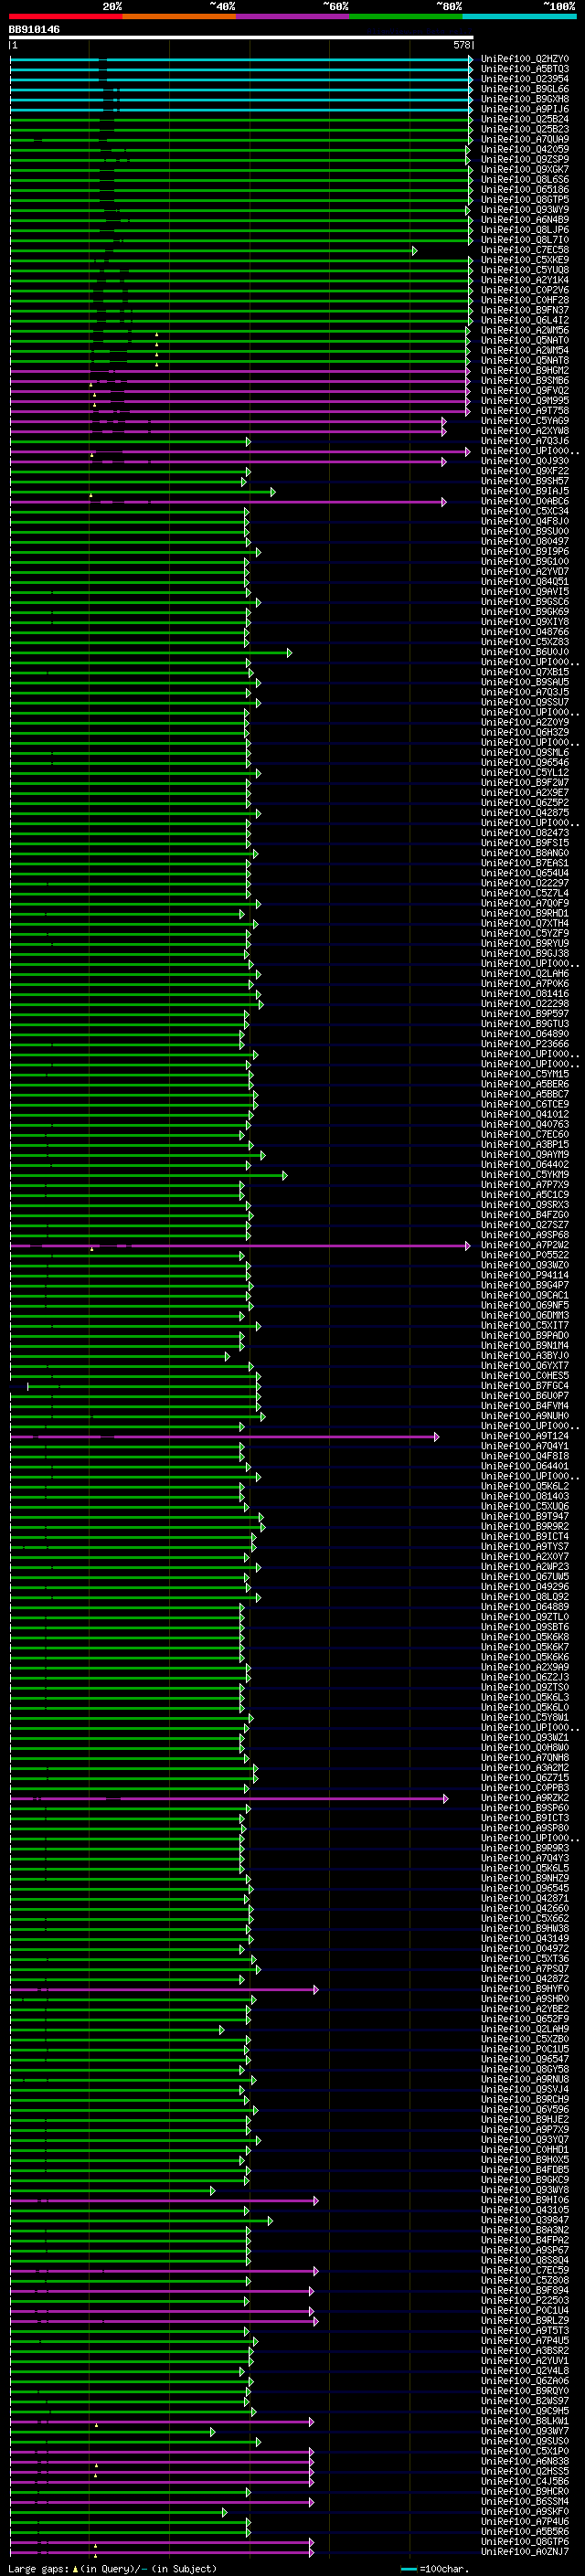Select the UniRef100_Q6L4I2 label
Image resolution: width=585 pixels, height=2576 pixels.
pyautogui.click(x=525, y=320)
